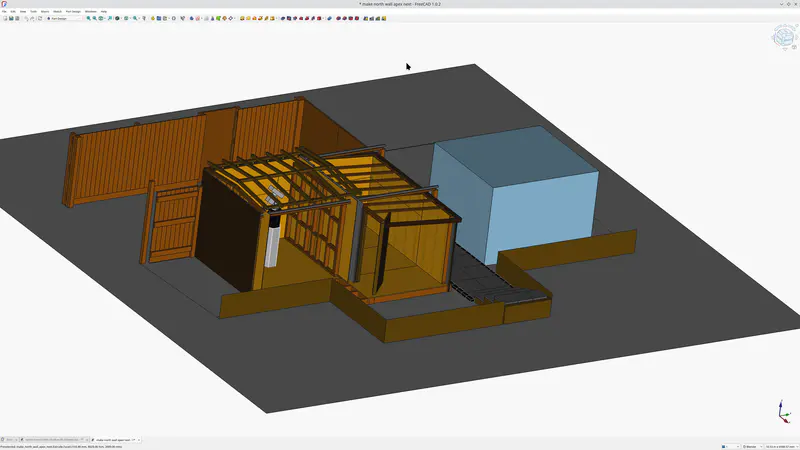800x450 pixels.
Task: Click the navigation cube in the corner
Action: pyautogui.click(x=784, y=36)
